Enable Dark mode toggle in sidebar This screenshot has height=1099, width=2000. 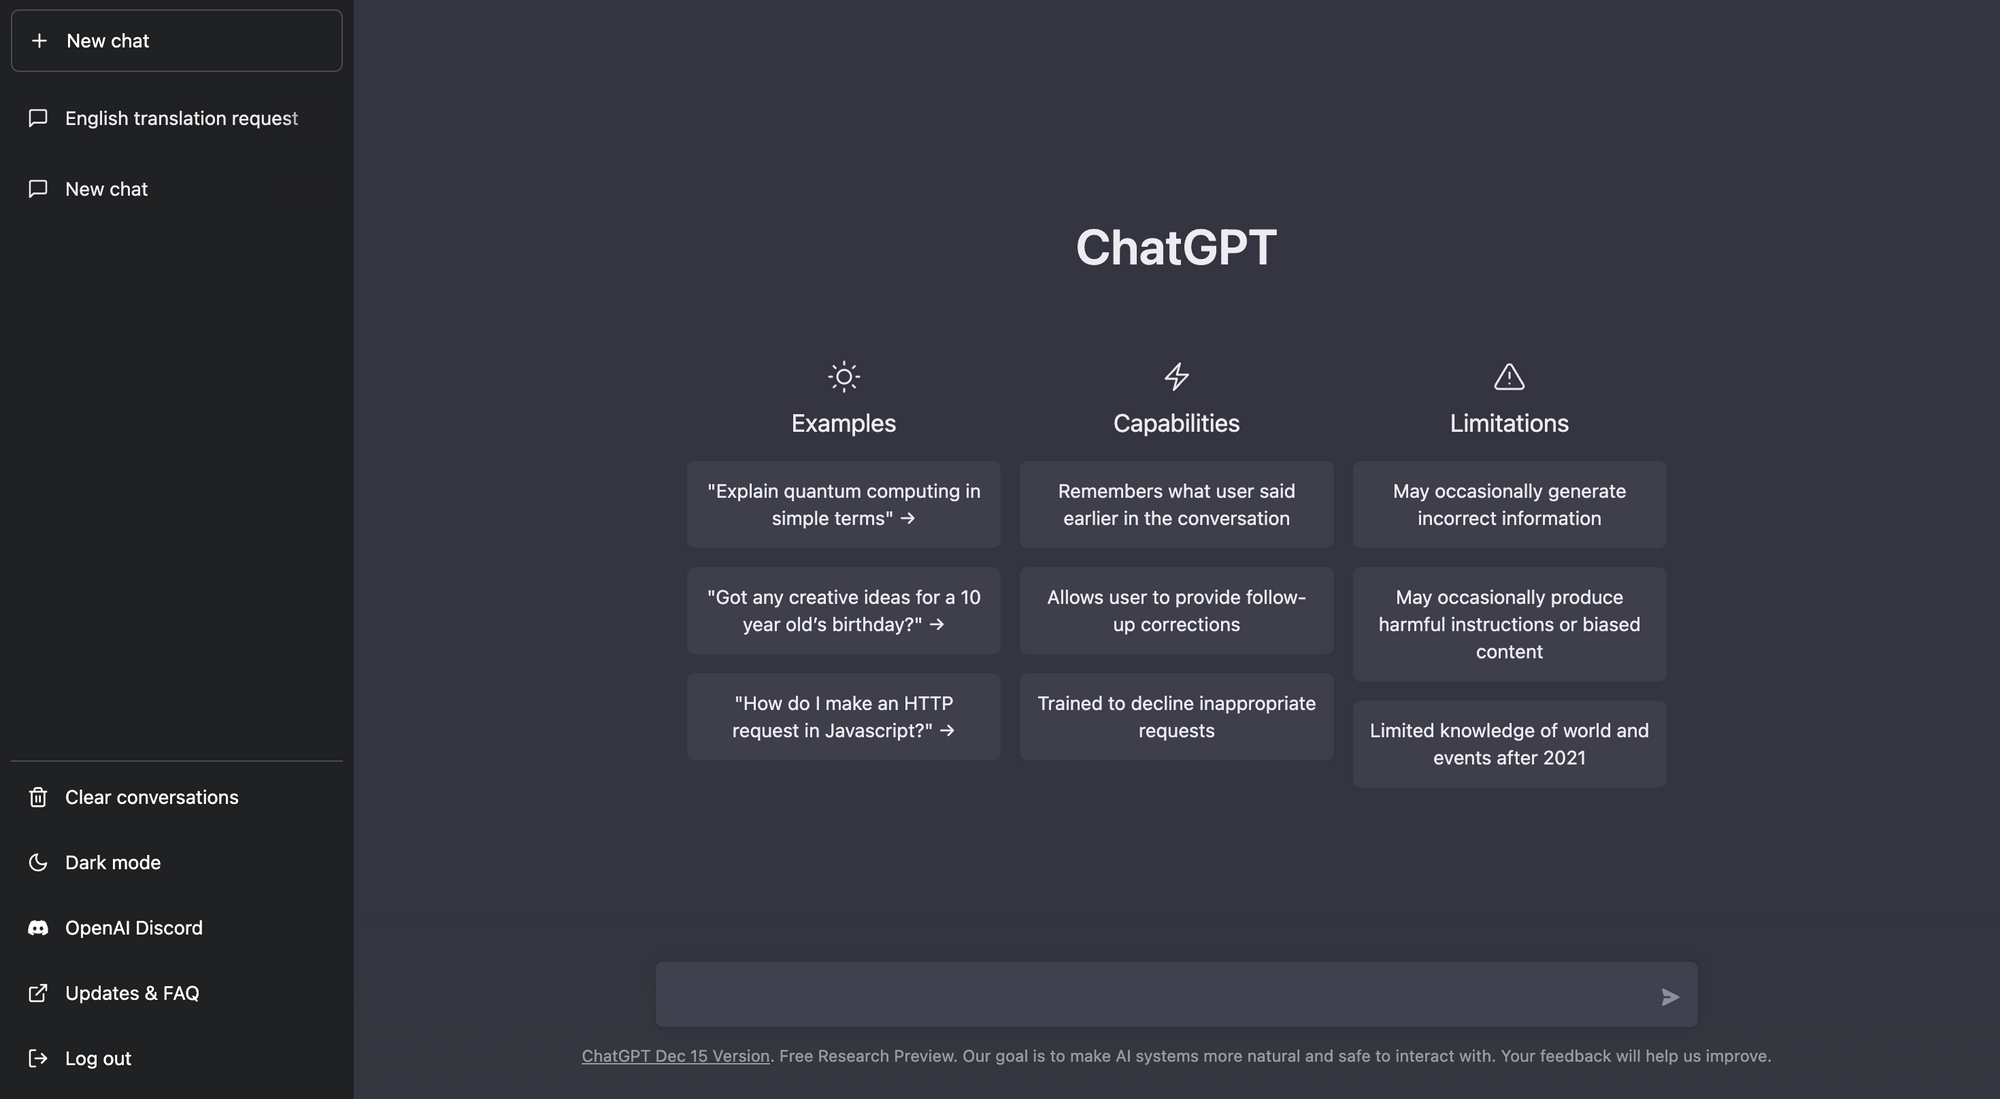click(112, 861)
